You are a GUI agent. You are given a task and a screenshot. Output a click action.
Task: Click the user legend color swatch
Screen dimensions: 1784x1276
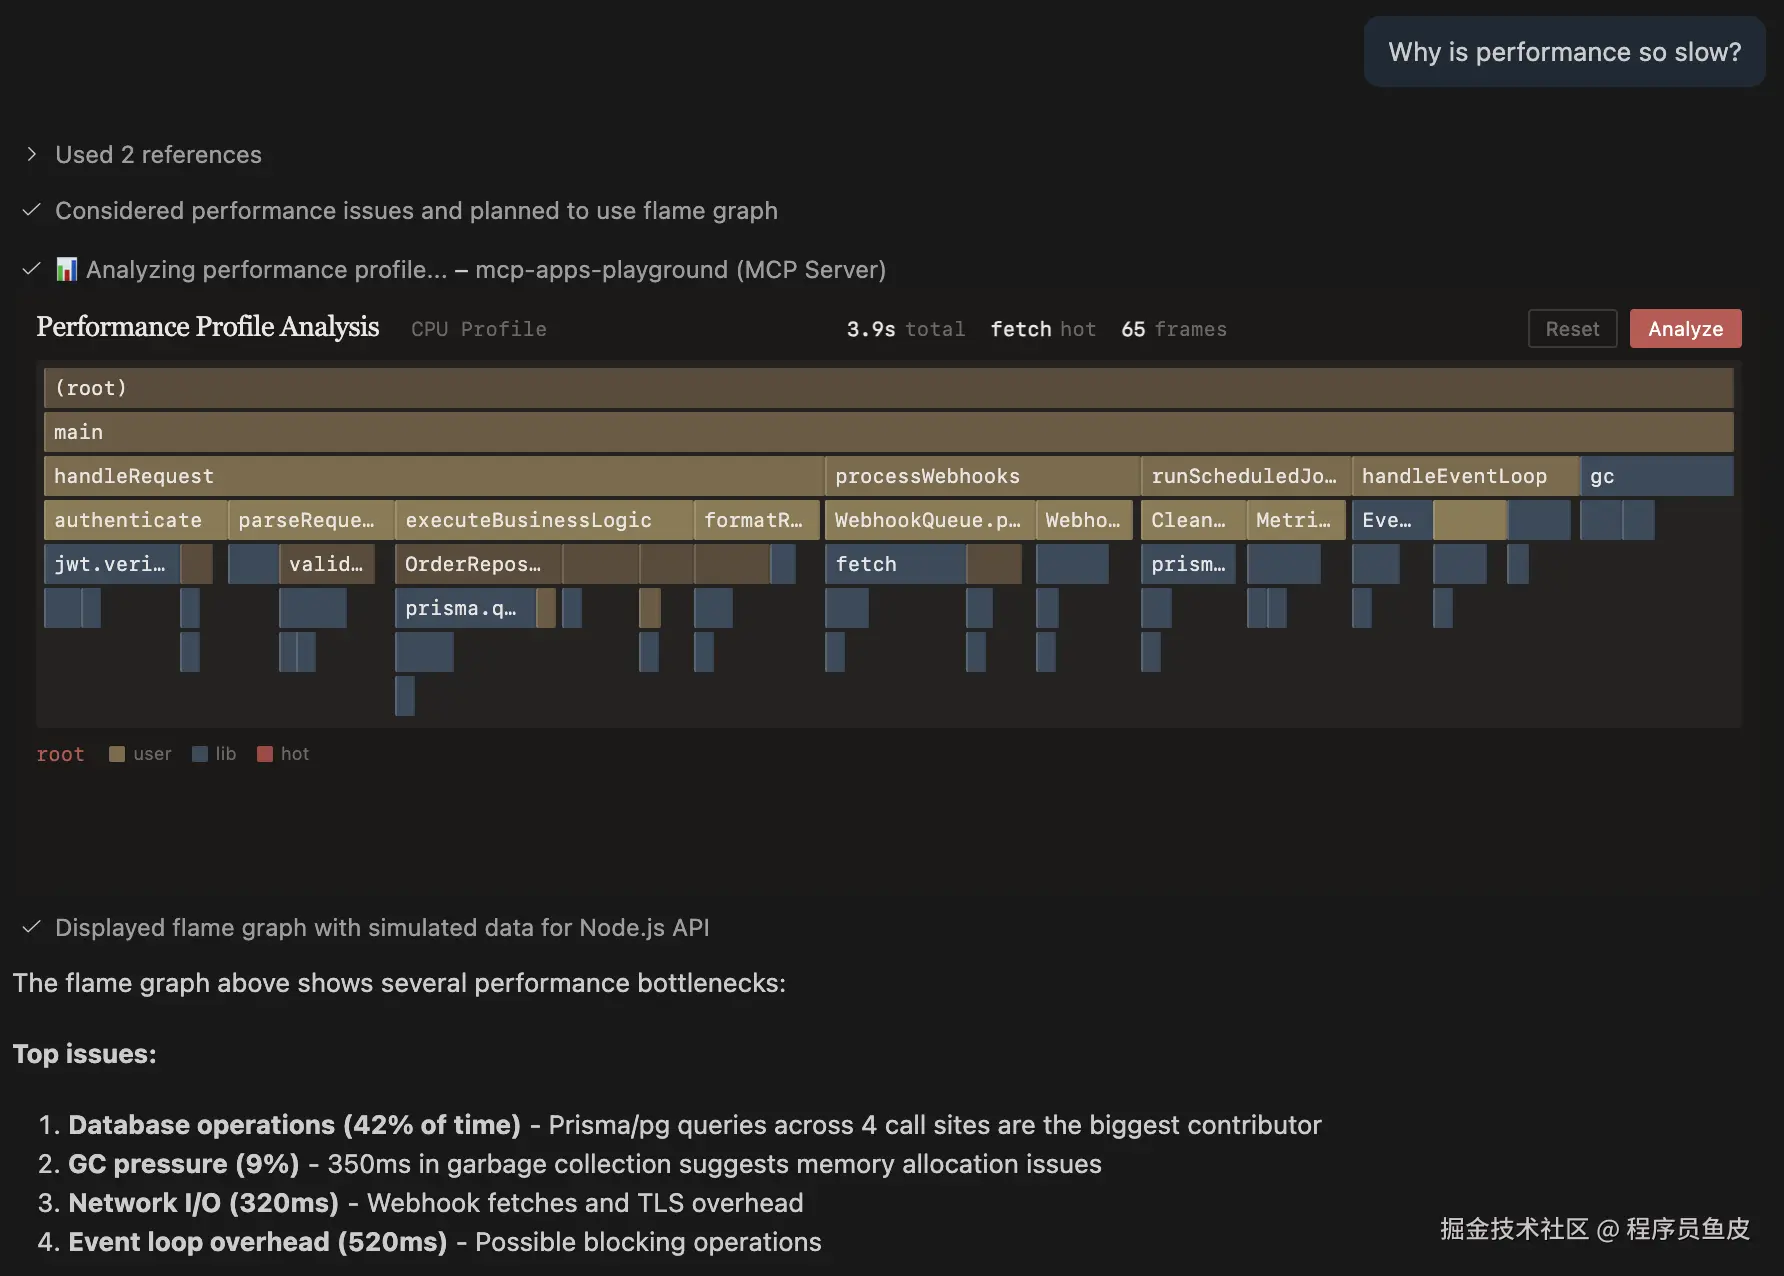tap(117, 754)
